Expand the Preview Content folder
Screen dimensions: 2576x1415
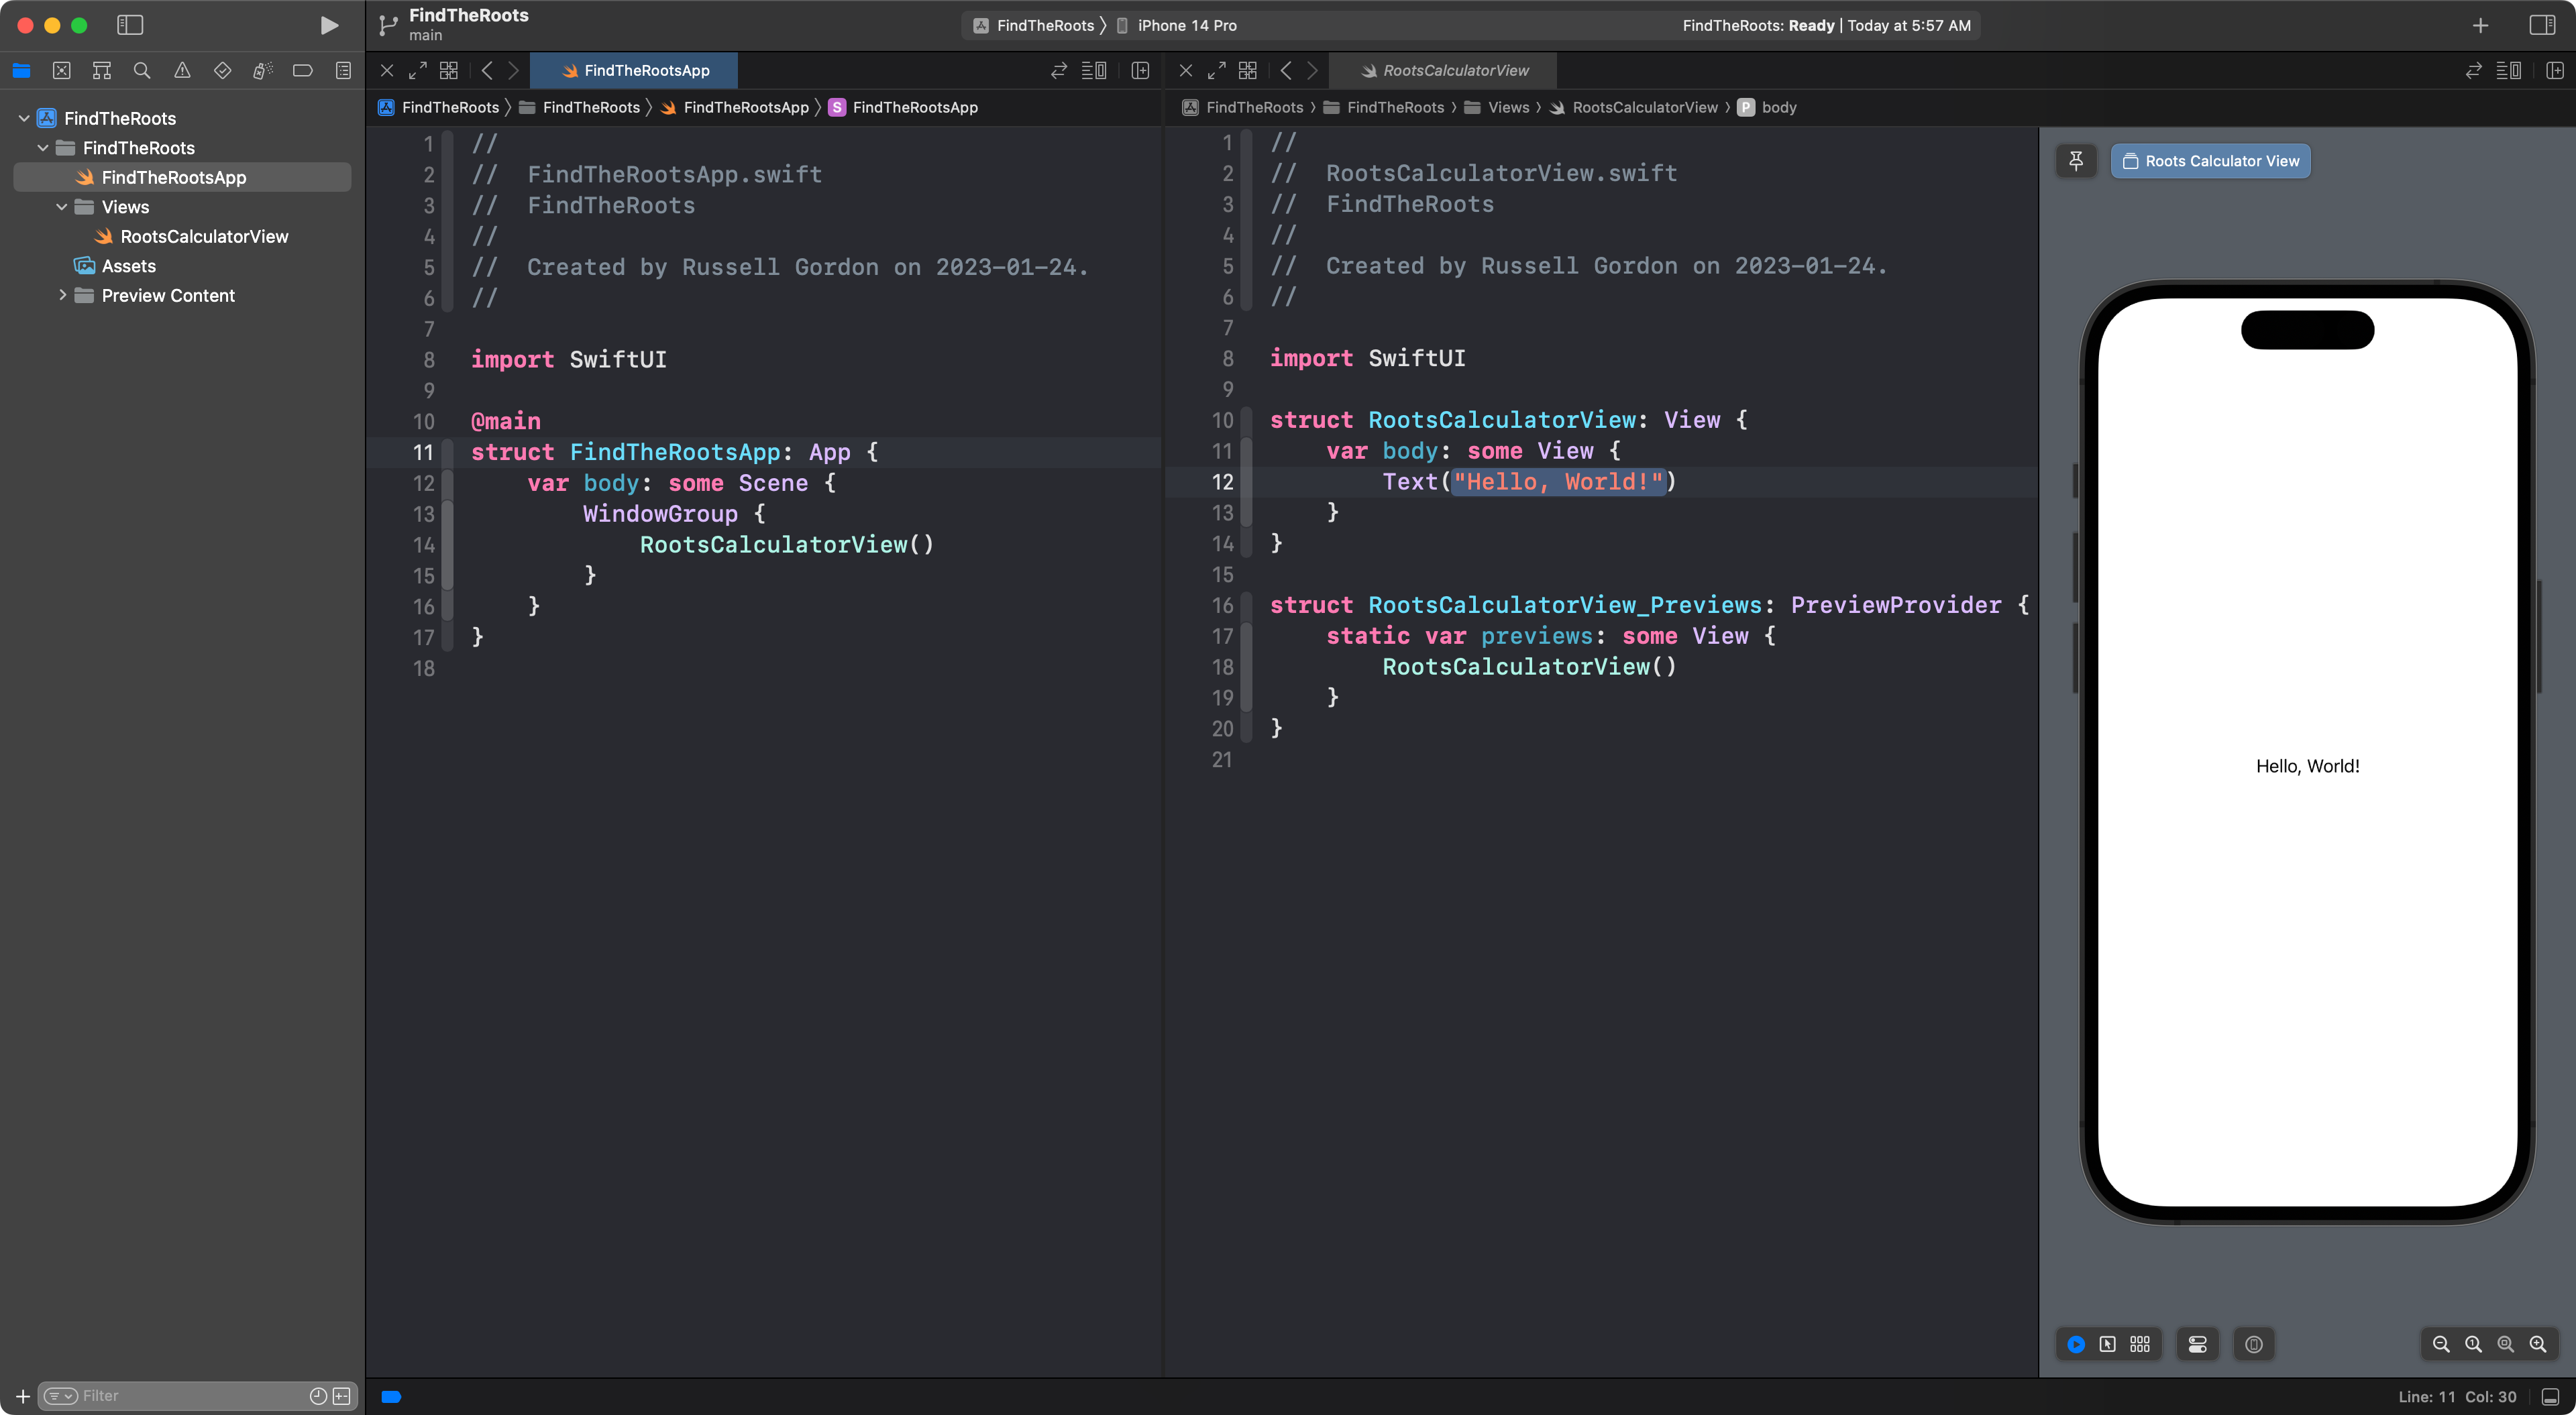click(62, 296)
